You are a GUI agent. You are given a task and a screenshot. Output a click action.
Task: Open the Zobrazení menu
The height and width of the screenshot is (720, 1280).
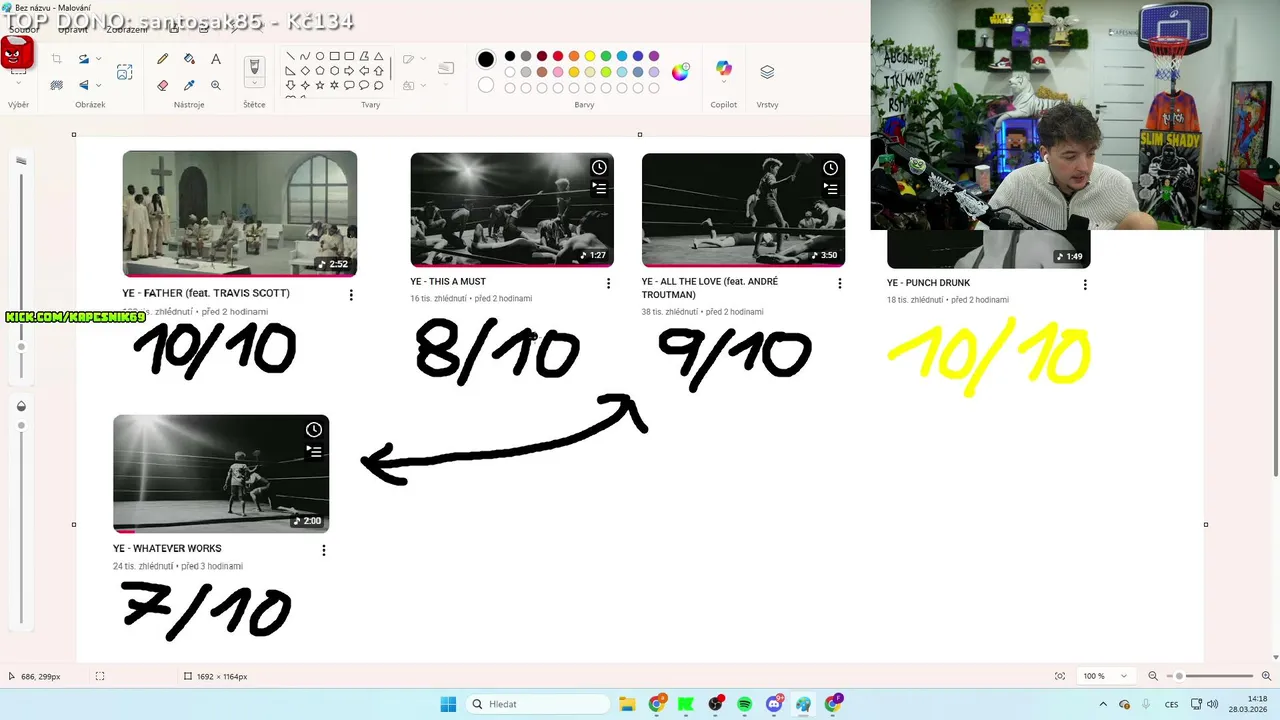tap(127, 29)
